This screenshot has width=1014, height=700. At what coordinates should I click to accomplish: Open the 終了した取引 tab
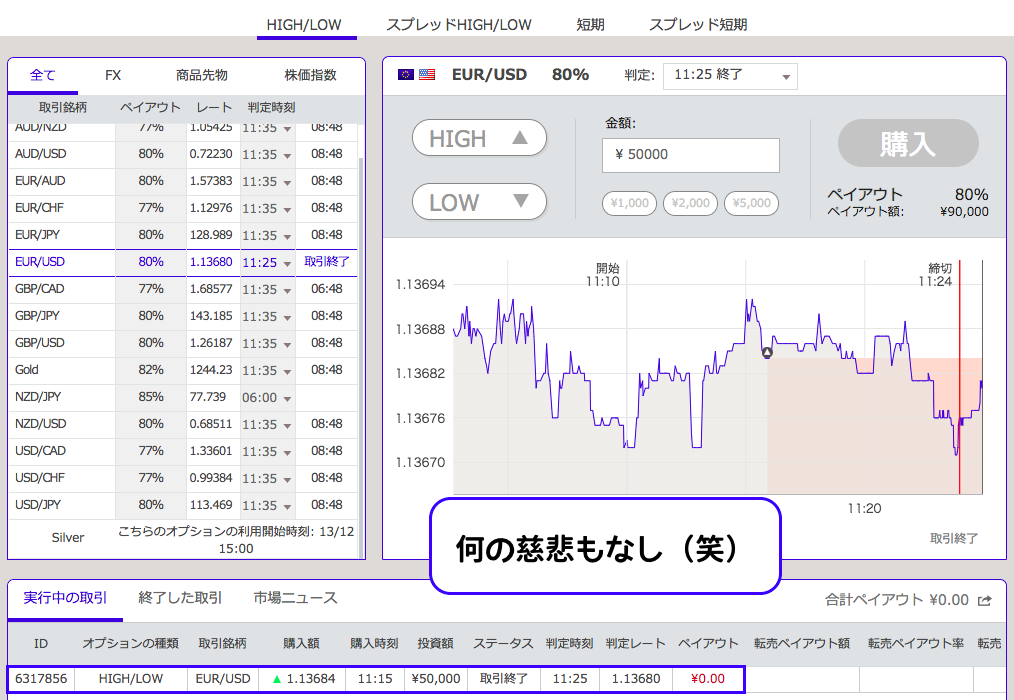click(180, 598)
